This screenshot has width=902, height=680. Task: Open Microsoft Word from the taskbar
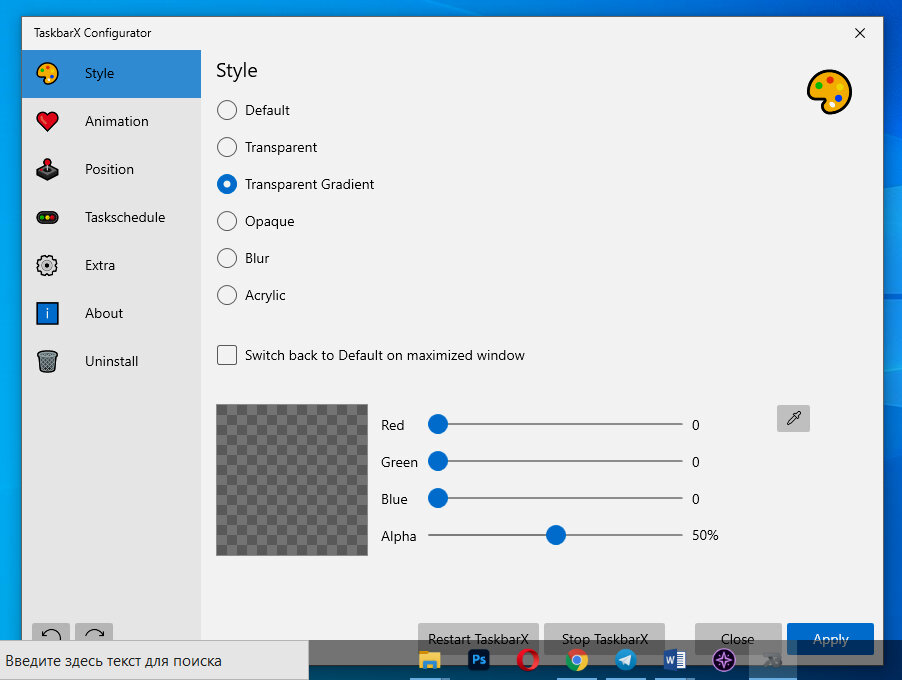675,660
